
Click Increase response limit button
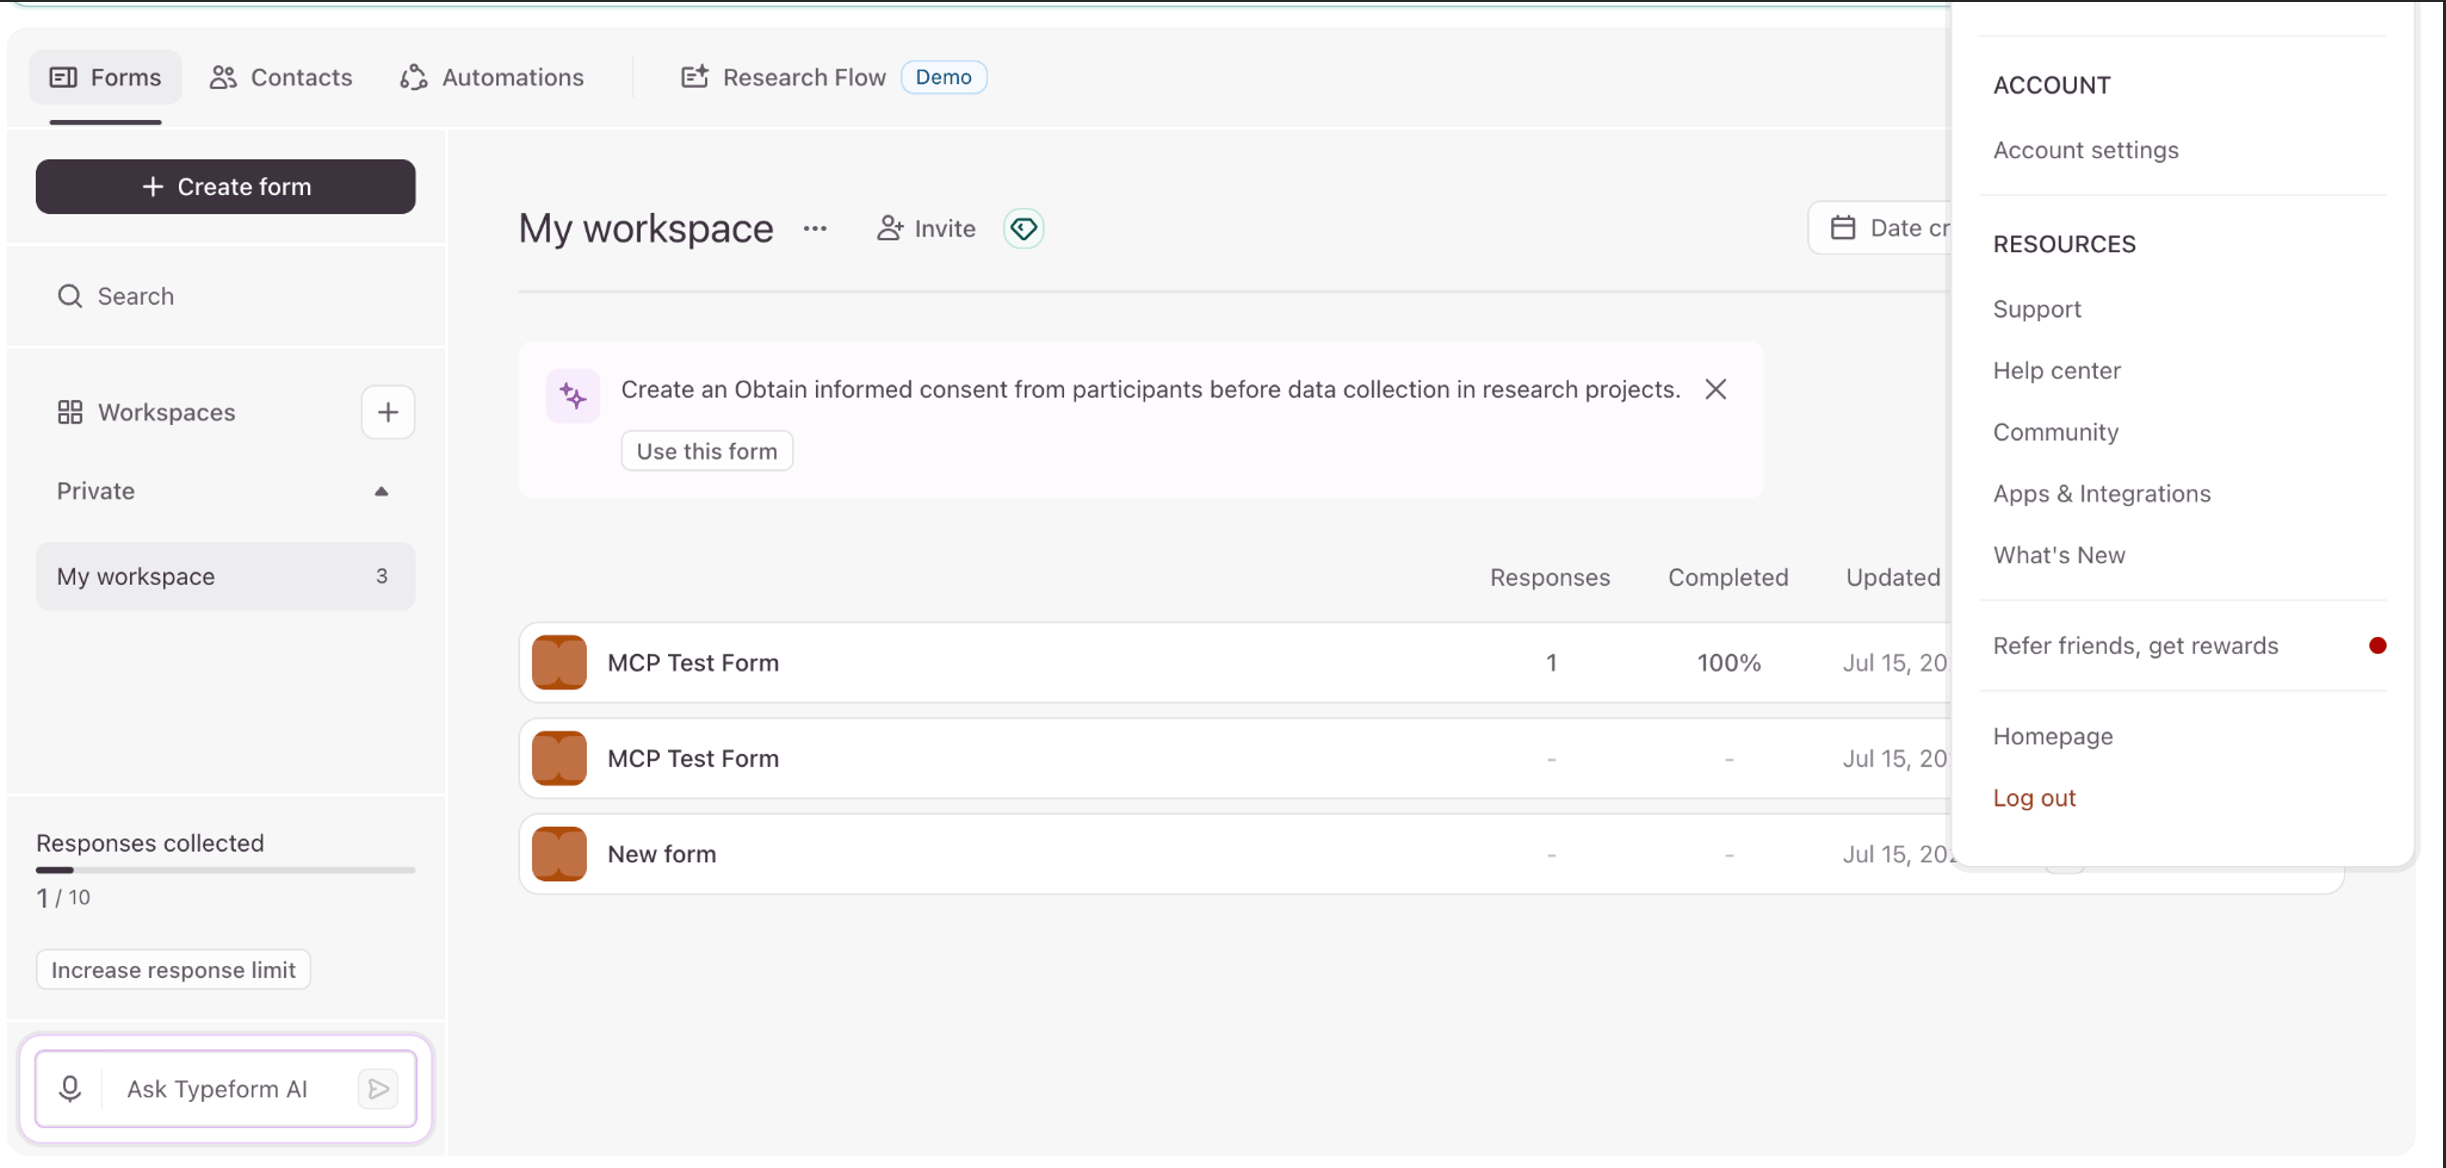tap(173, 970)
